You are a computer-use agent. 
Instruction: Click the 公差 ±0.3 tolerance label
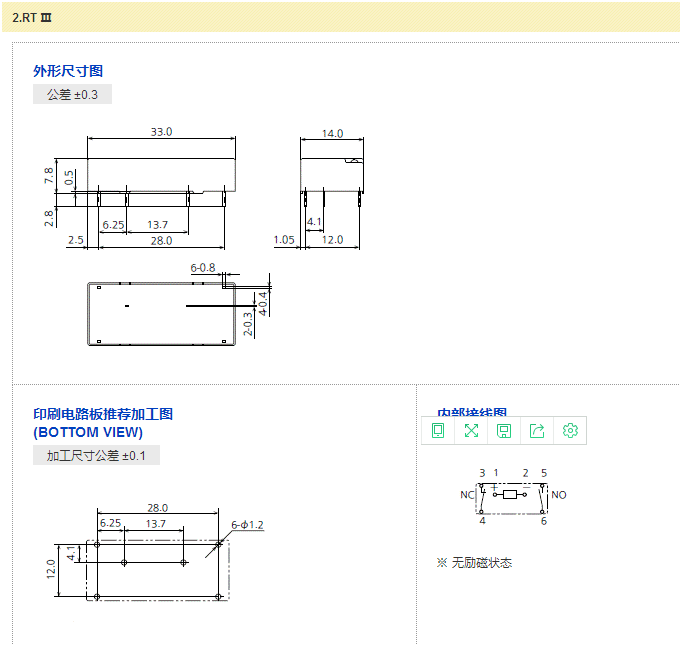(72, 95)
